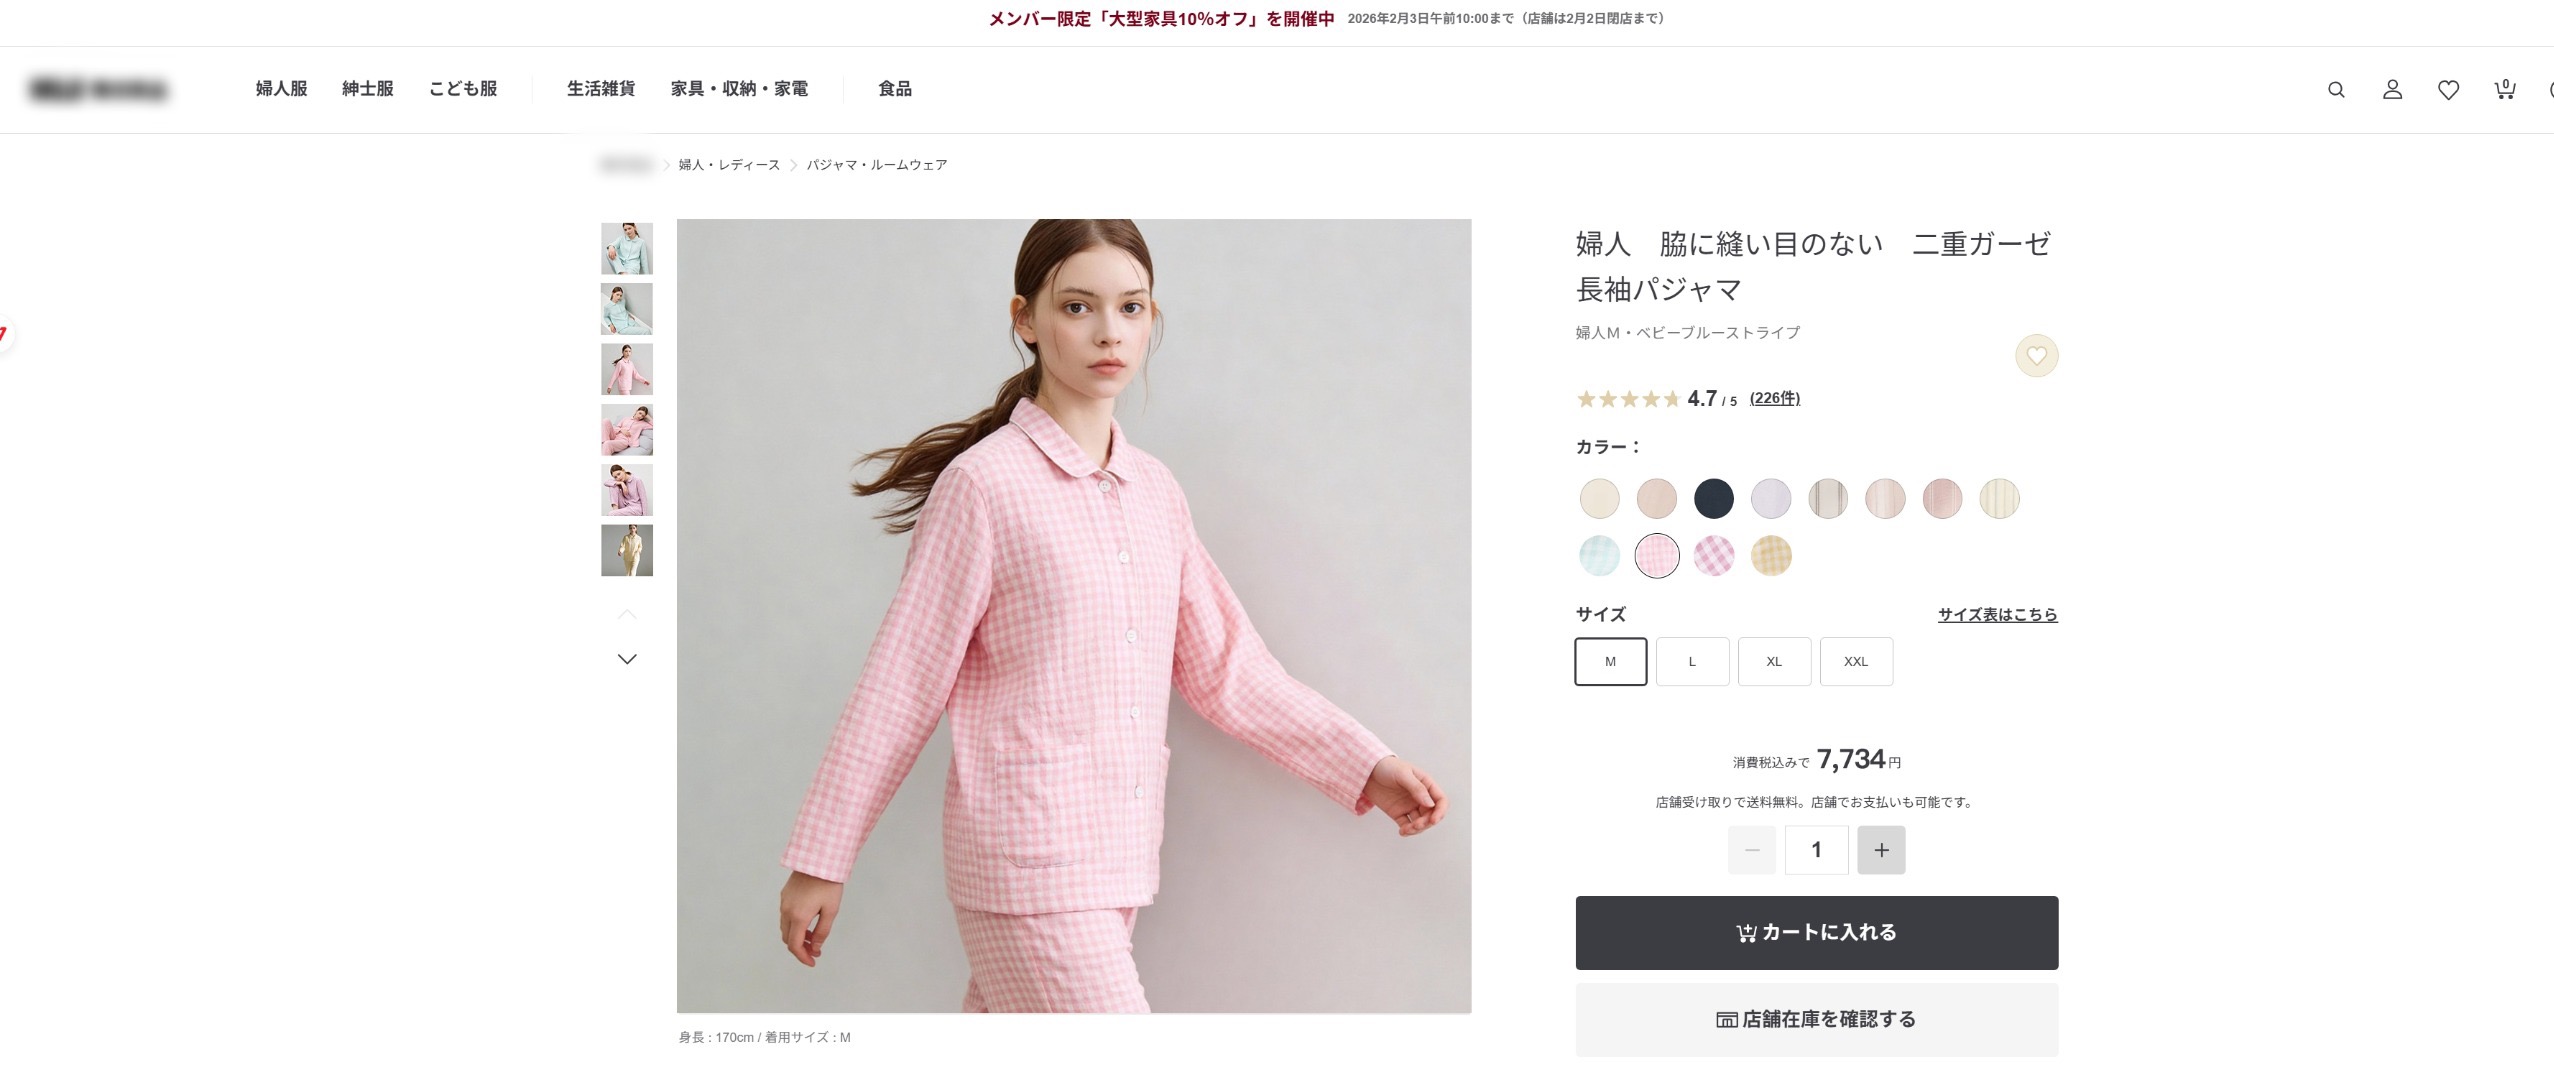View the yellow pajama thumbnail
Viewport: 2554px width, 1080px height.
point(627,550)
